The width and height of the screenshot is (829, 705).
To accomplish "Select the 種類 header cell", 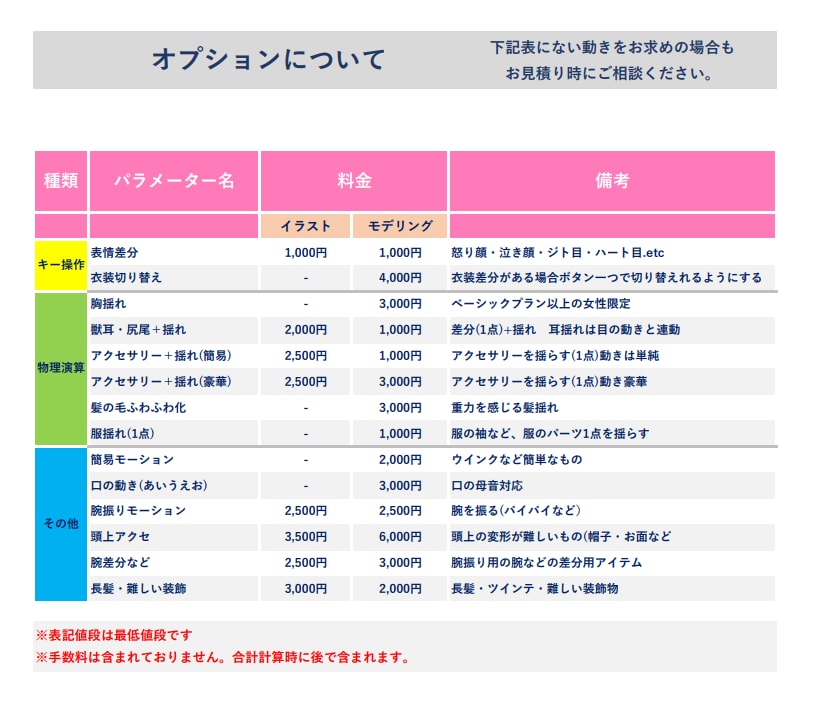I will pyautogui.click(x=61, y=181).
